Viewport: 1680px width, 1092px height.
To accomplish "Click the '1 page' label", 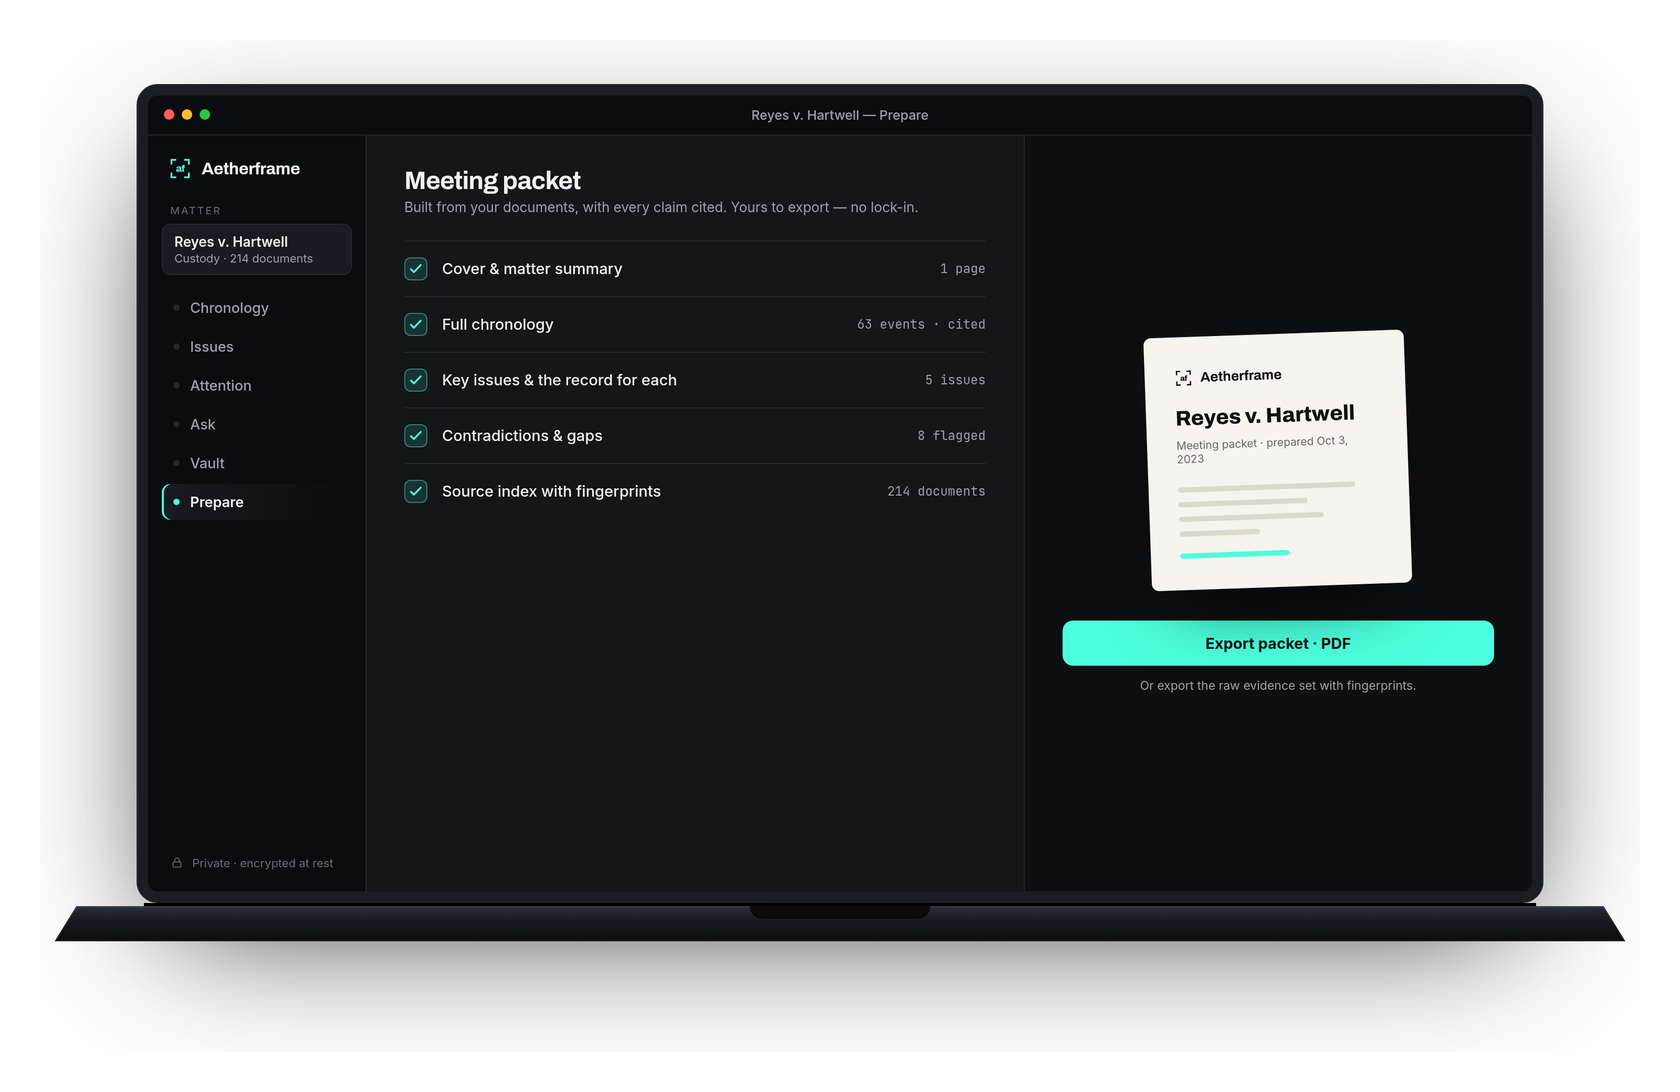I will pyautogui.click(x=962, y=269).
